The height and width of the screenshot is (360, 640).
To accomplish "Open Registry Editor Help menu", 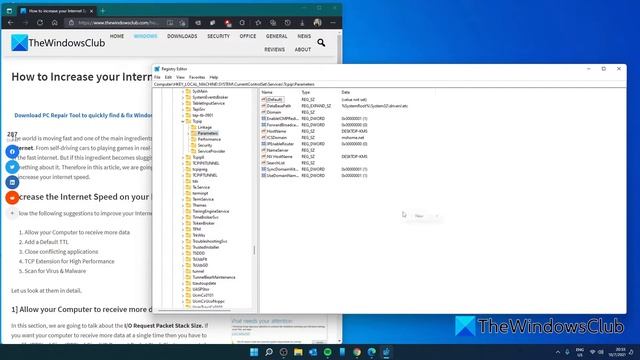I will point(213,77).
